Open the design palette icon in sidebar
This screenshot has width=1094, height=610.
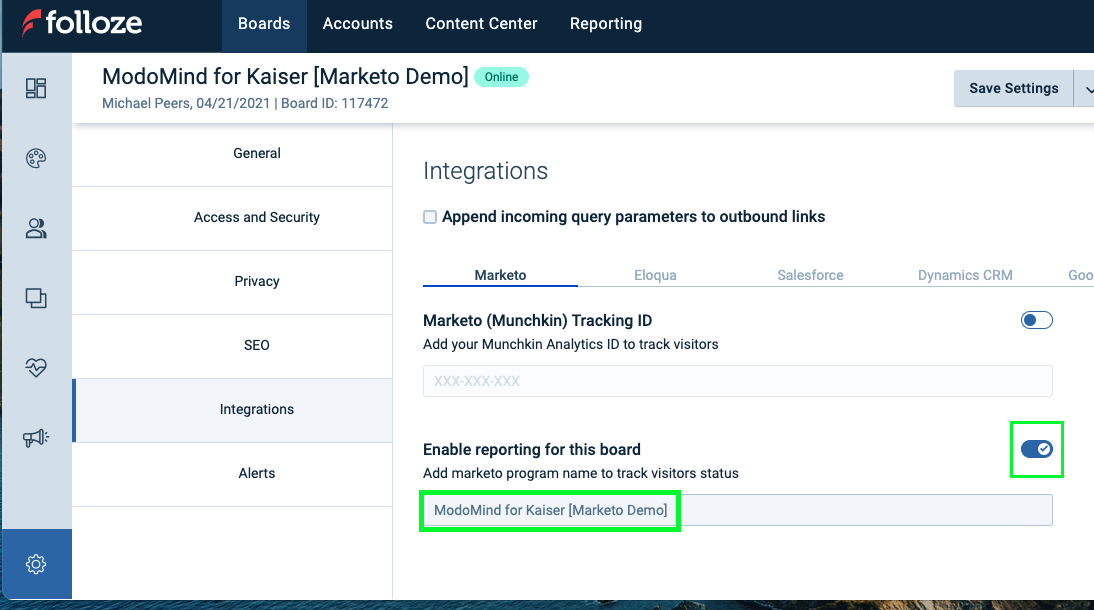(36, 158)
